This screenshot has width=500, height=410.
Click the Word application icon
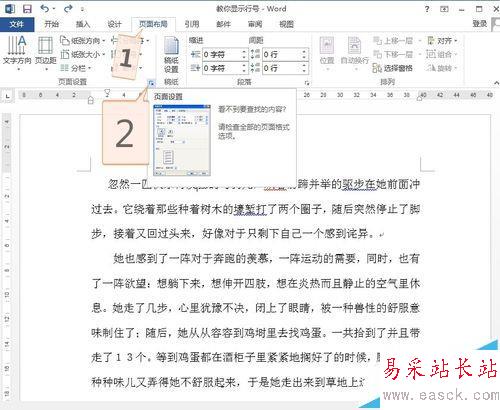(x=9, y=9)
